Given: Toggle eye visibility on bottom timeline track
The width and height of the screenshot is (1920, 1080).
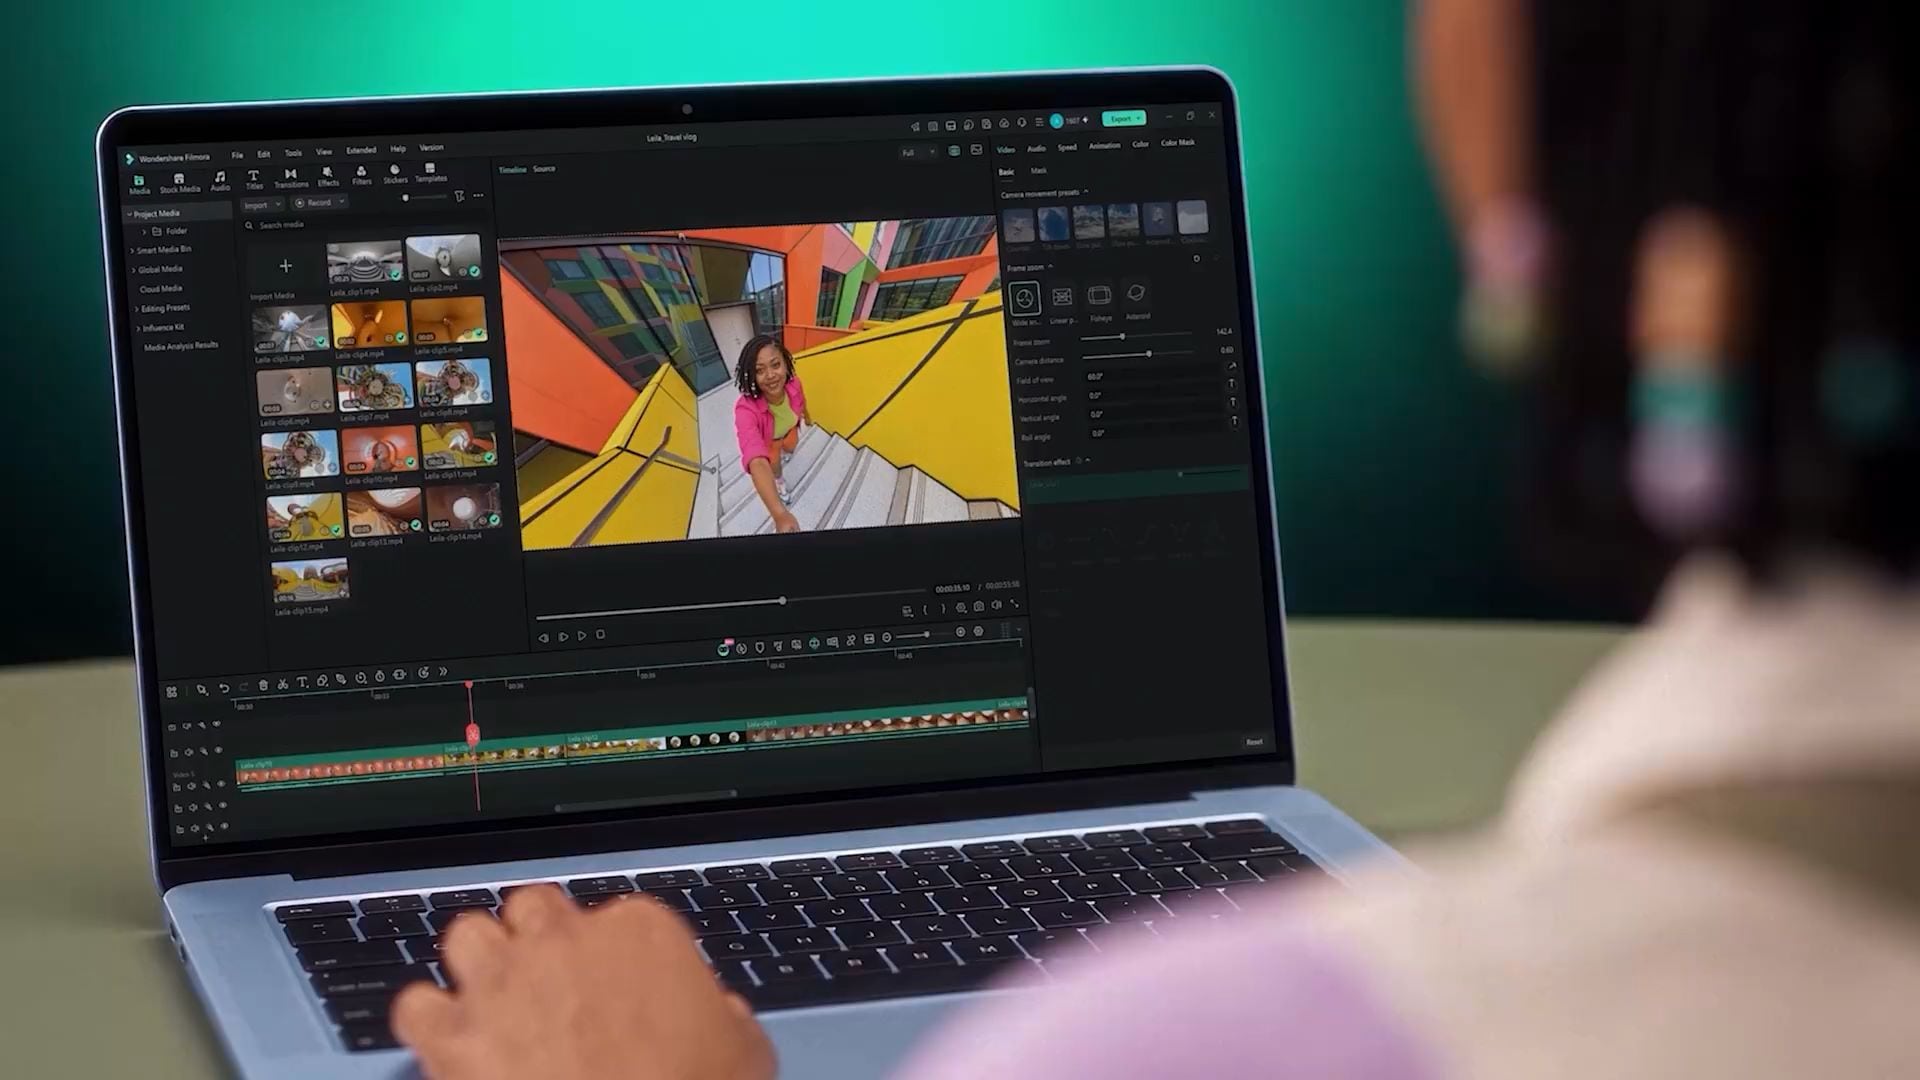Looking at the screenshot, I should (224, 826).
